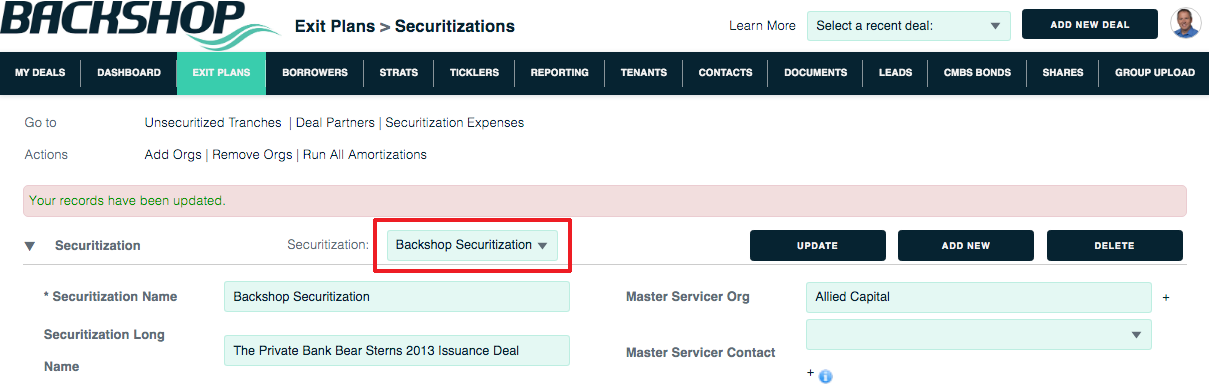Open the Dashboard tab

[x=129, y=73]
